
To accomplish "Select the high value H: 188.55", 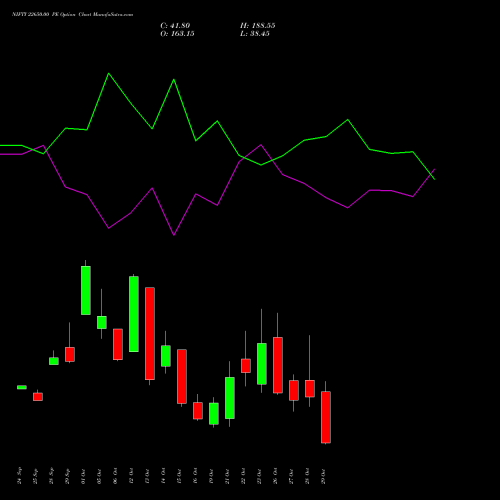I will [x=257, y=26].
